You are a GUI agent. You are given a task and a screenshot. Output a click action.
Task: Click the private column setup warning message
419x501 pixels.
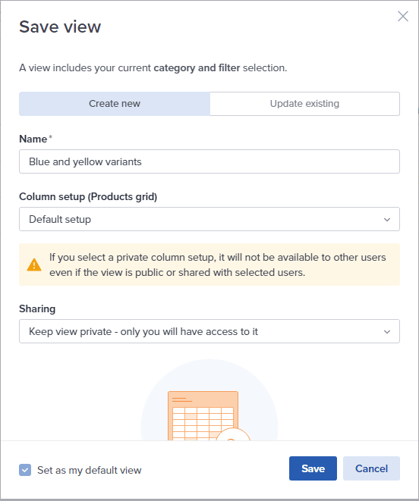click(x=218, y=265)
